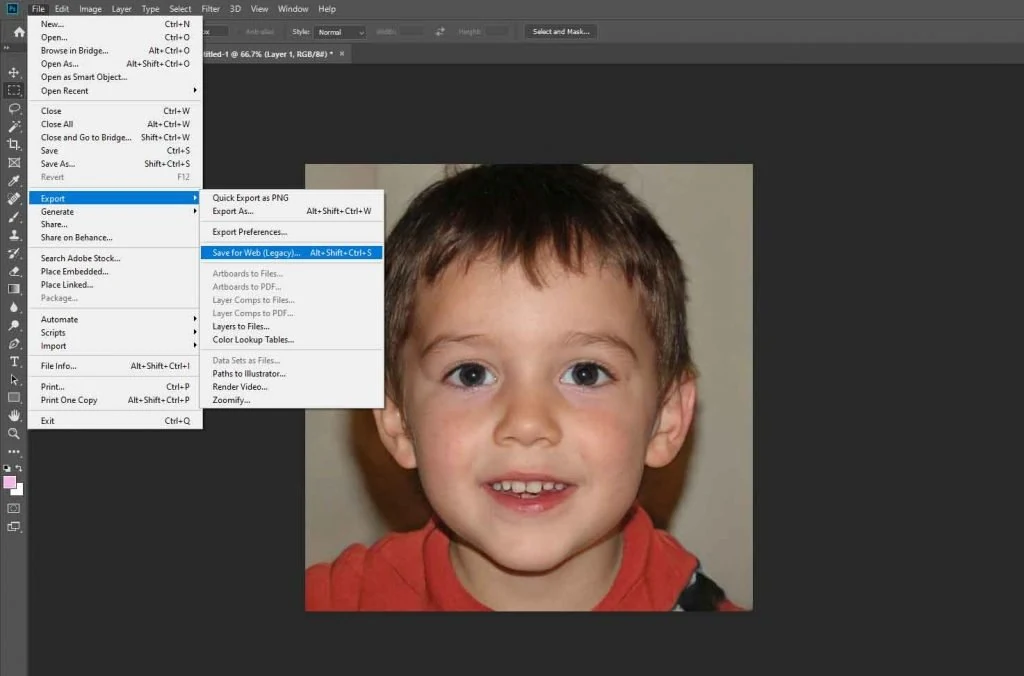Select the Dodge tool

coord(14,325)
